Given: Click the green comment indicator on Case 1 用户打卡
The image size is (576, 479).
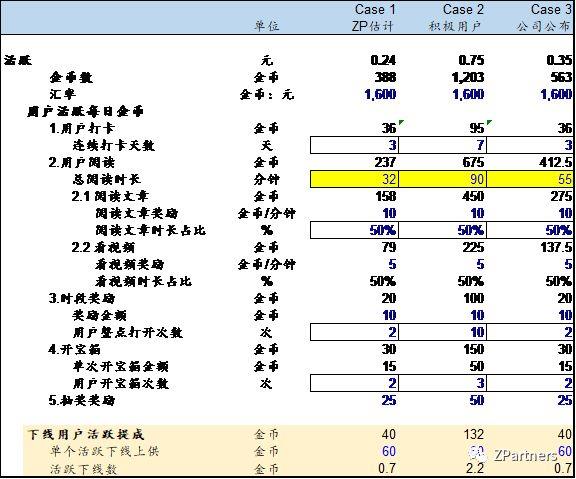Looking at the screenshot, I should (401, 122).
